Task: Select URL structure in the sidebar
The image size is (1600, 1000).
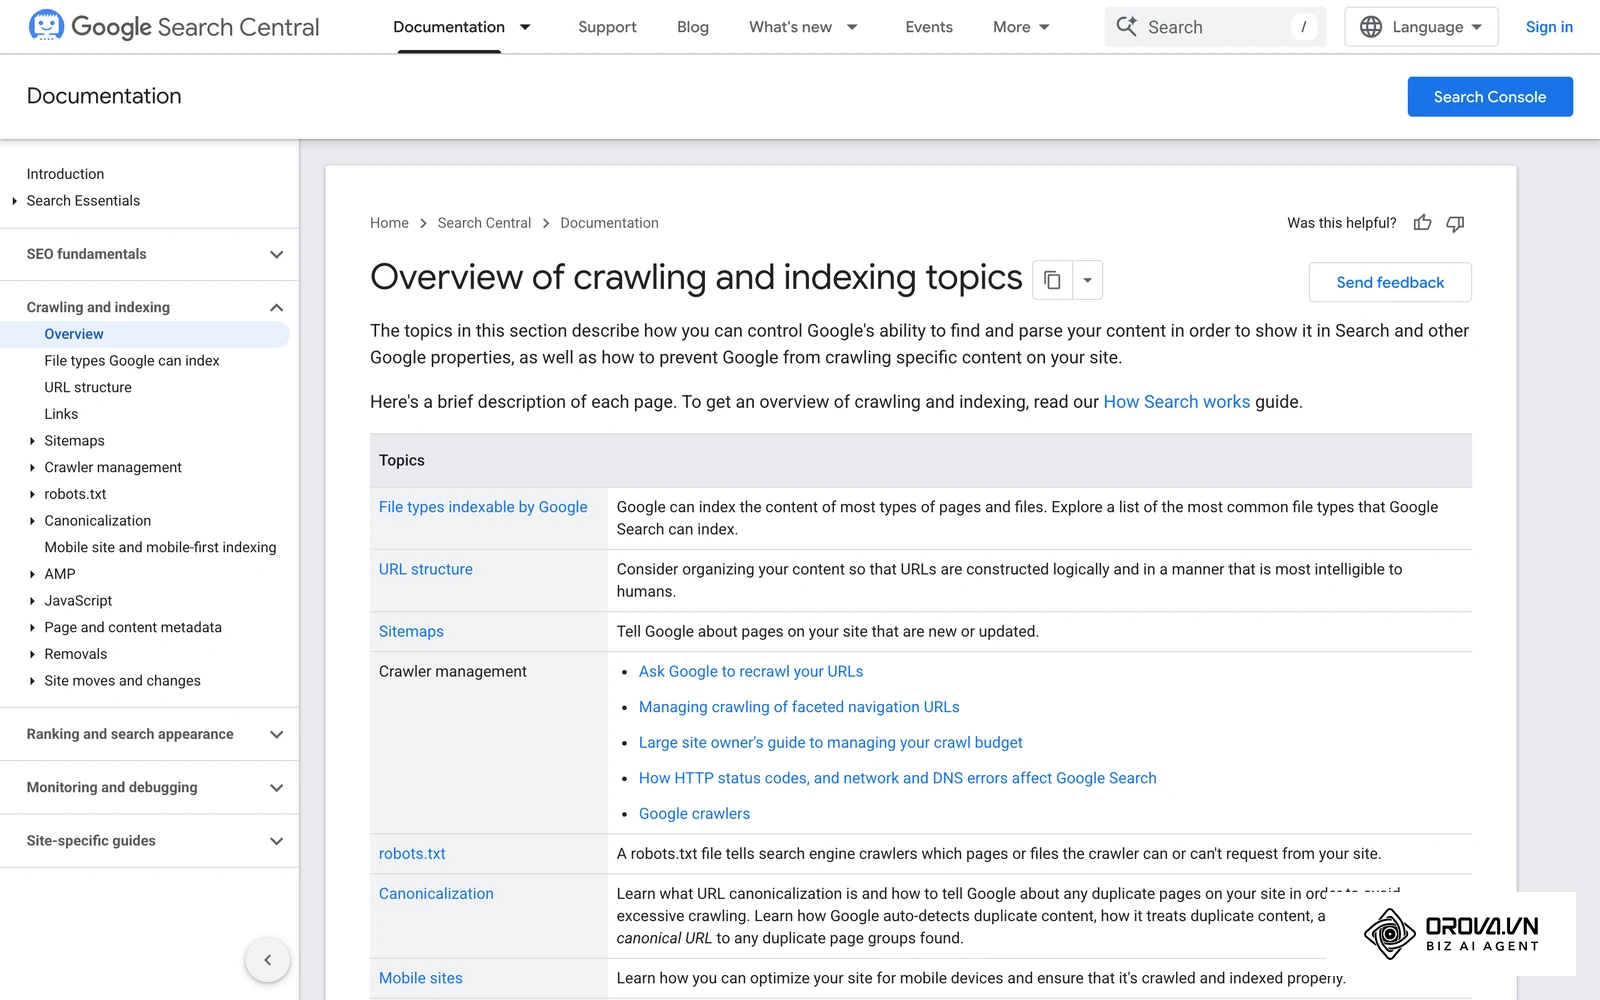Action: [x=88, y=387]
